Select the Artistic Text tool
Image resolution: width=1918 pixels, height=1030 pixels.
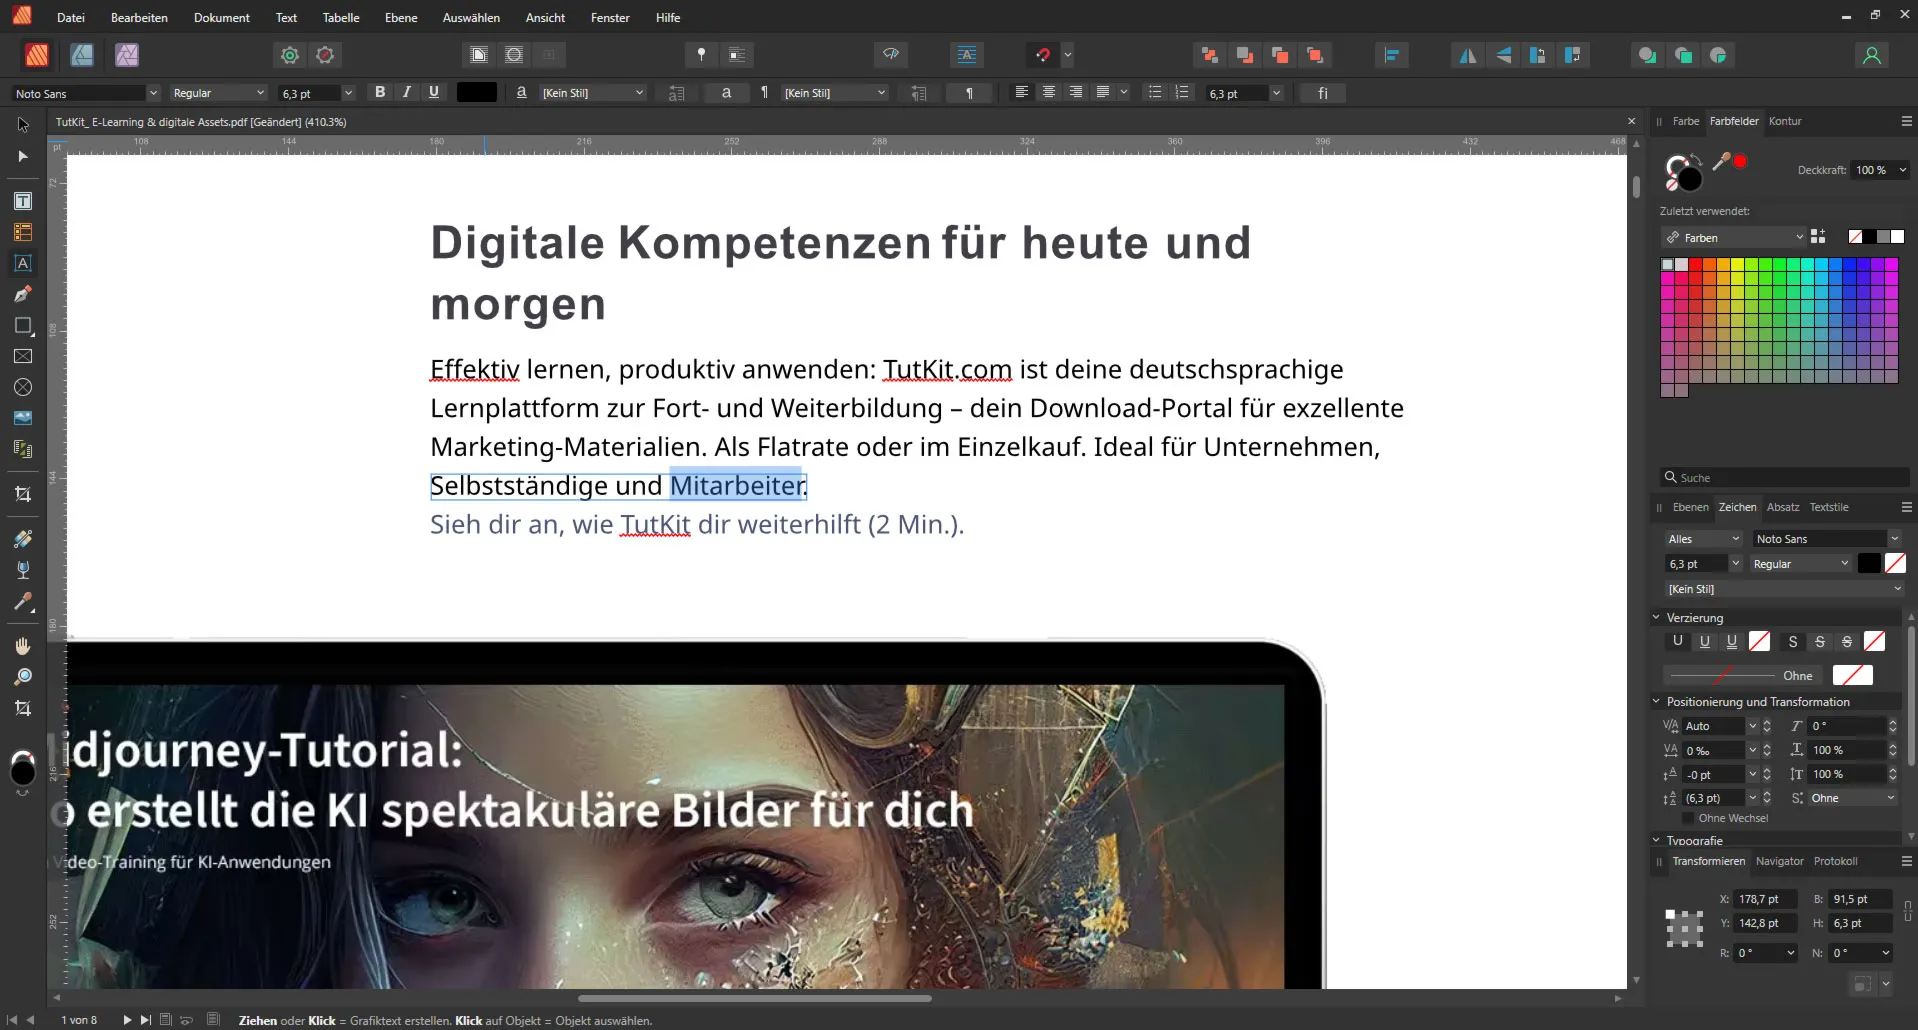click(23, 263)
